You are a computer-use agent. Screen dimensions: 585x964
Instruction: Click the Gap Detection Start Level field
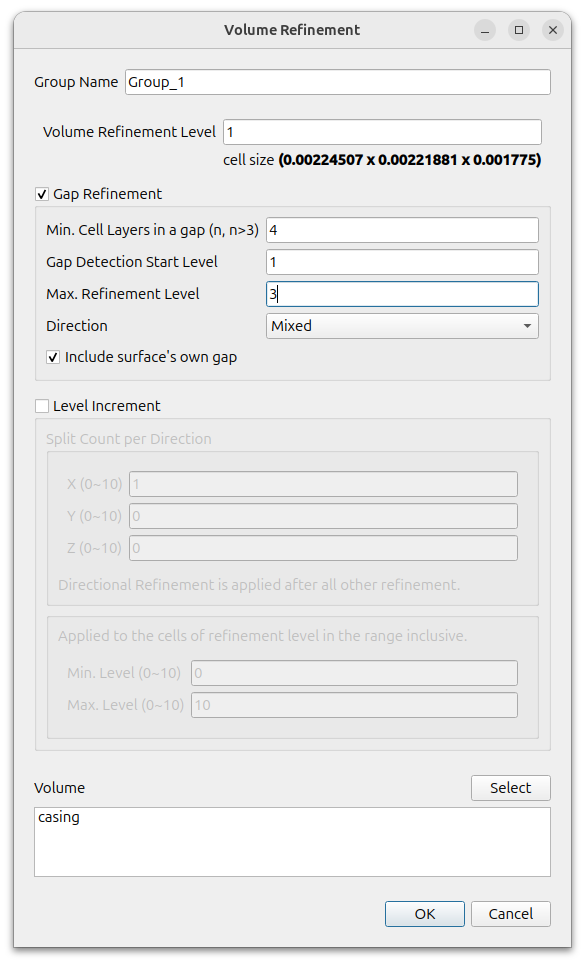(402, 262)
